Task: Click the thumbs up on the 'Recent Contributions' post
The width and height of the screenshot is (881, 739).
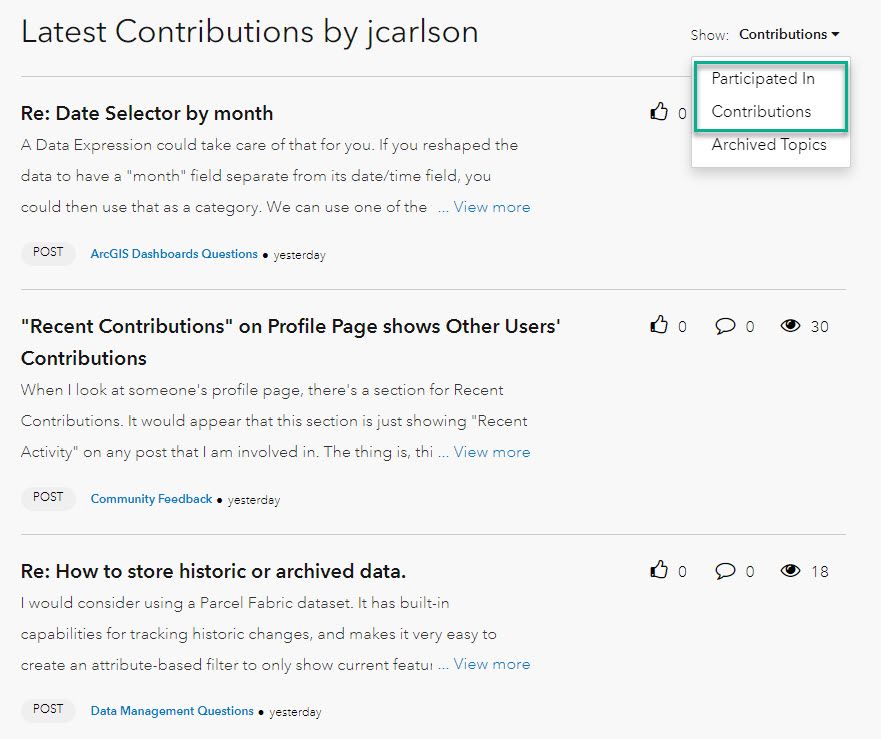Action: 659,325
